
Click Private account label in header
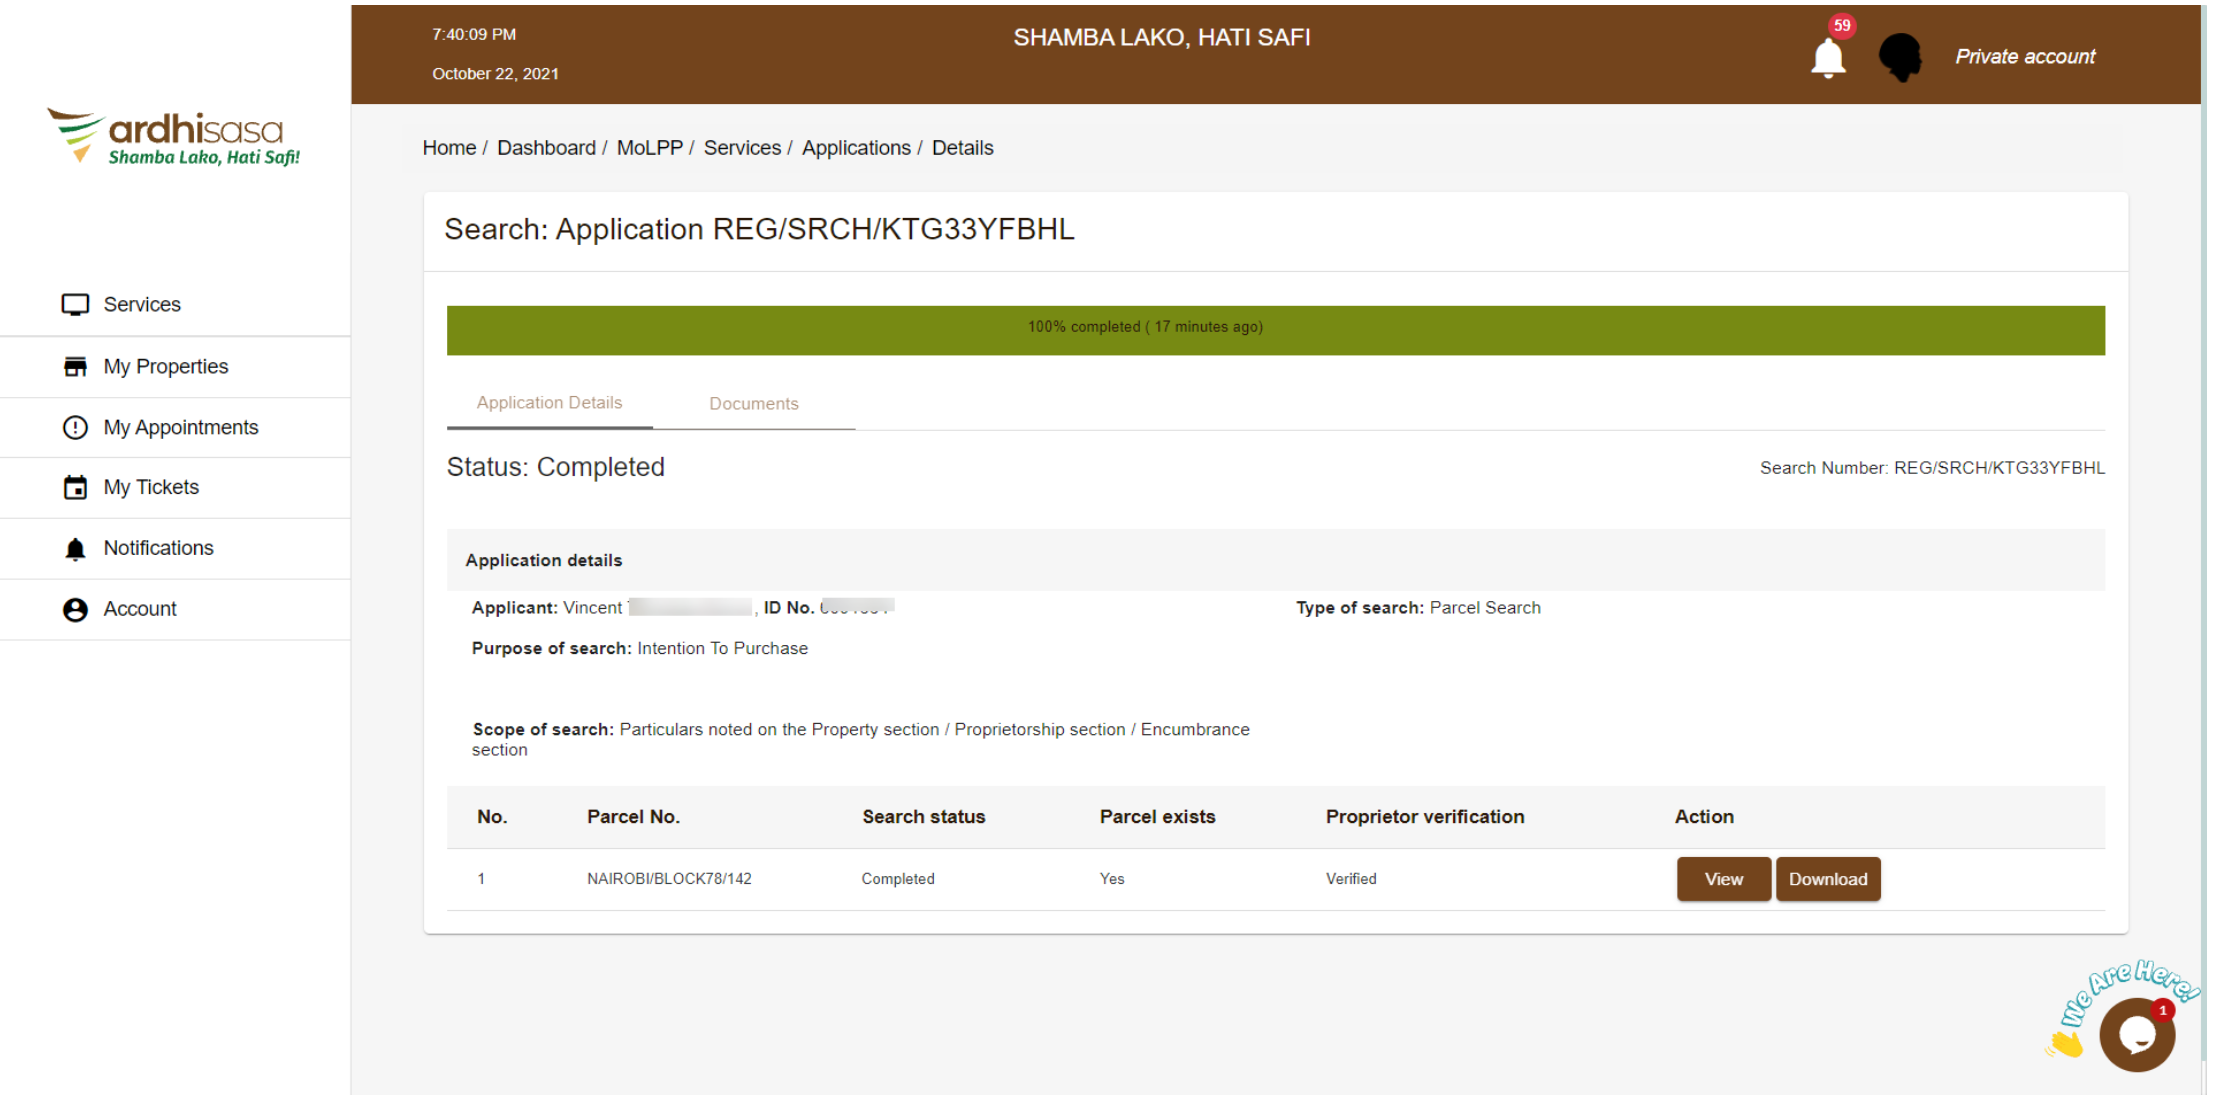pyautogui.click(x=2025, y=57)
